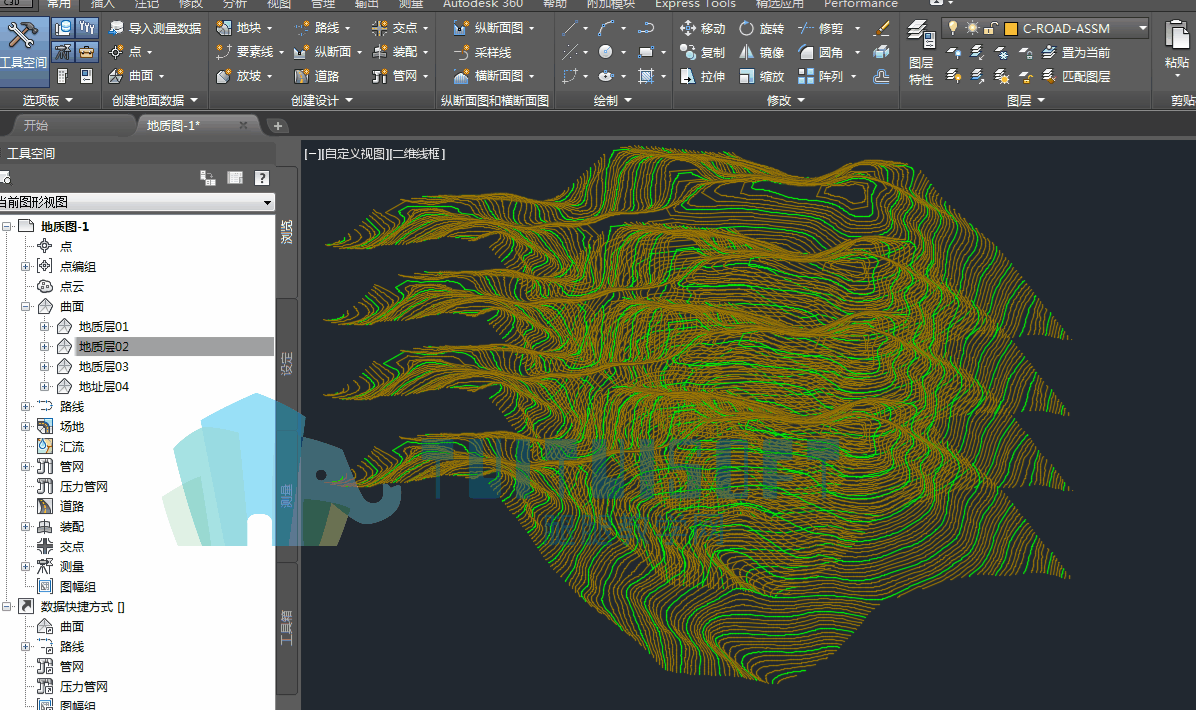1196x710 pixels.
Task: Click the [二维线框] visual style control
Action: pos(417,153)
